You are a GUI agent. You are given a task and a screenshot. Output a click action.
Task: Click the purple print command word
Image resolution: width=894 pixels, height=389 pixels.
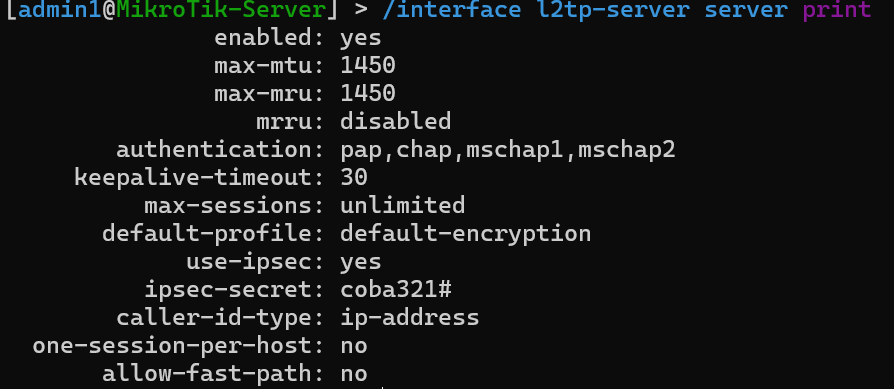[836, 10]
